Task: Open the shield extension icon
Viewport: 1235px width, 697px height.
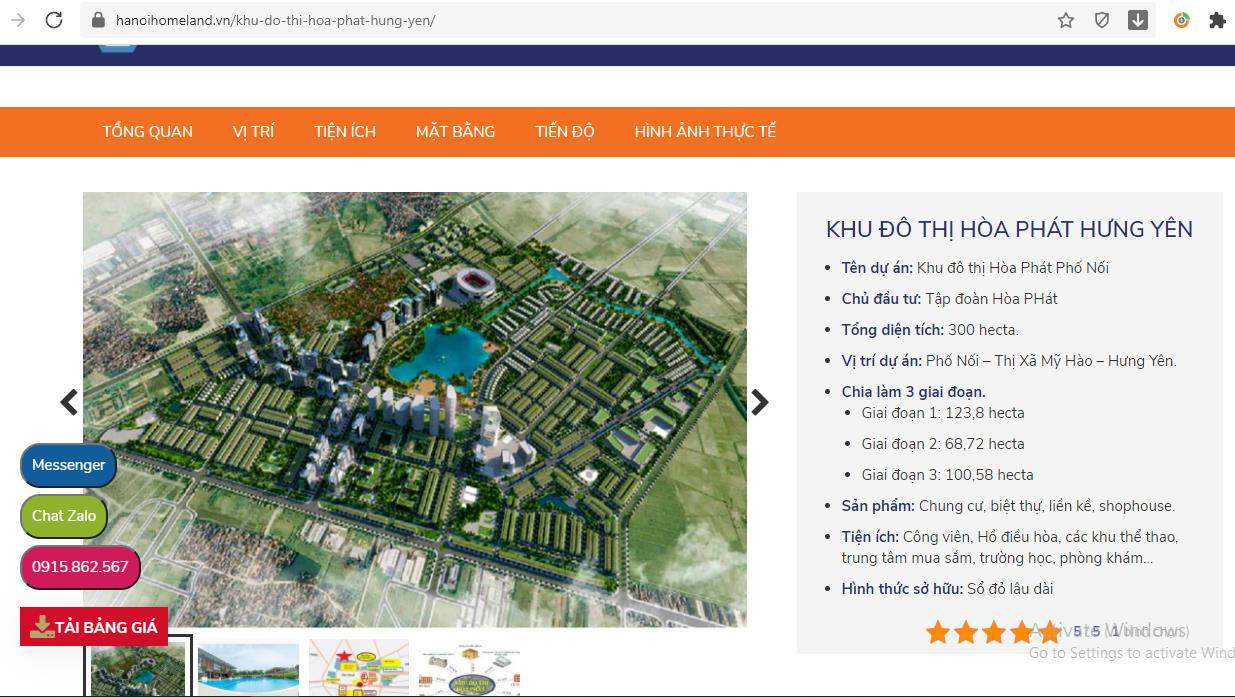Action: pos(1102,20)
